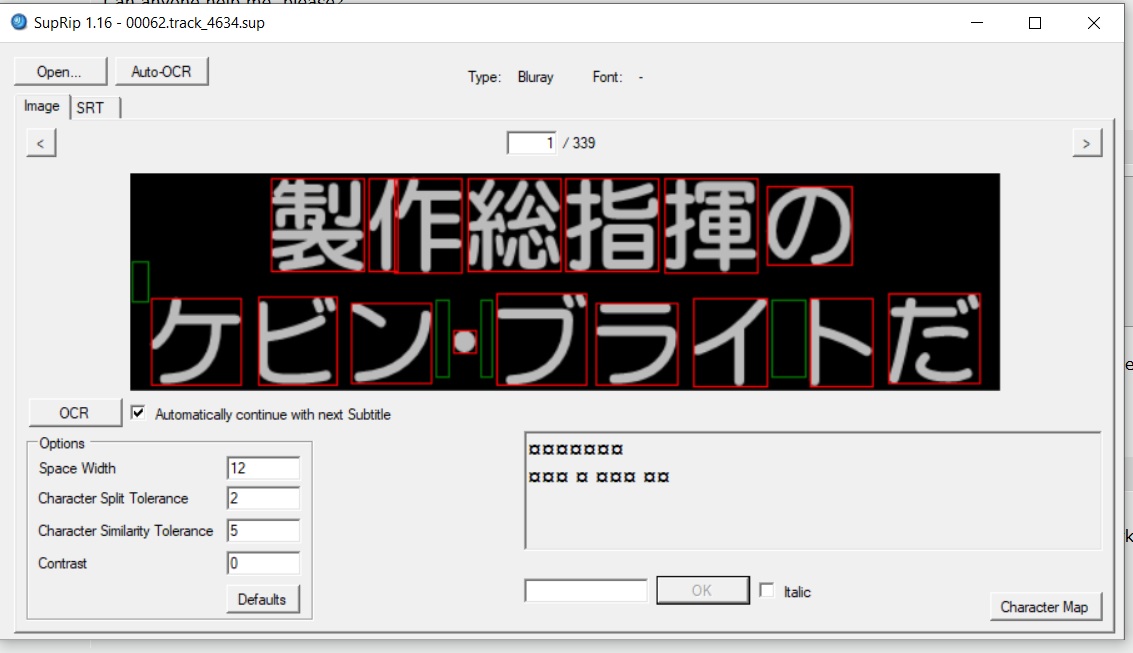Click the 'Contrast' label
Image resolution: width=1133 pixels, height=653 pixels.
(x=62, y=563)
